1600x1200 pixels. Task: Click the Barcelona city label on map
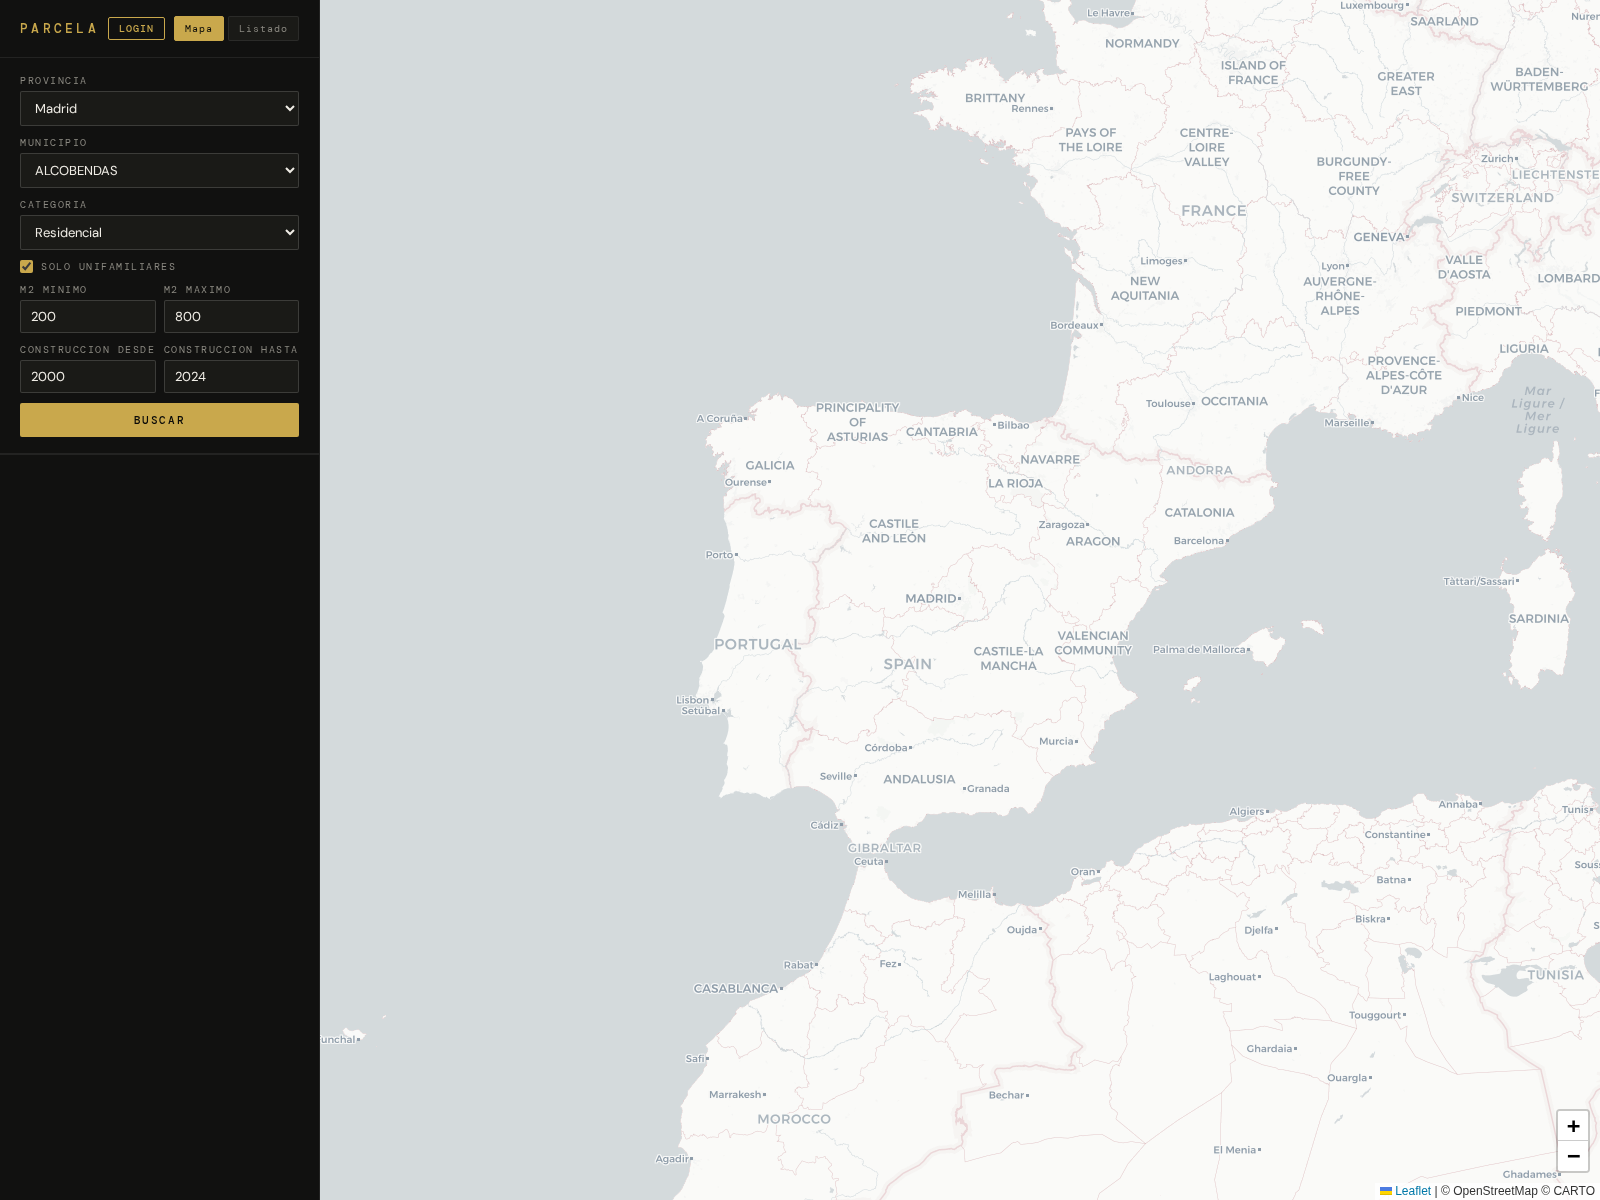click(1198, 541)
